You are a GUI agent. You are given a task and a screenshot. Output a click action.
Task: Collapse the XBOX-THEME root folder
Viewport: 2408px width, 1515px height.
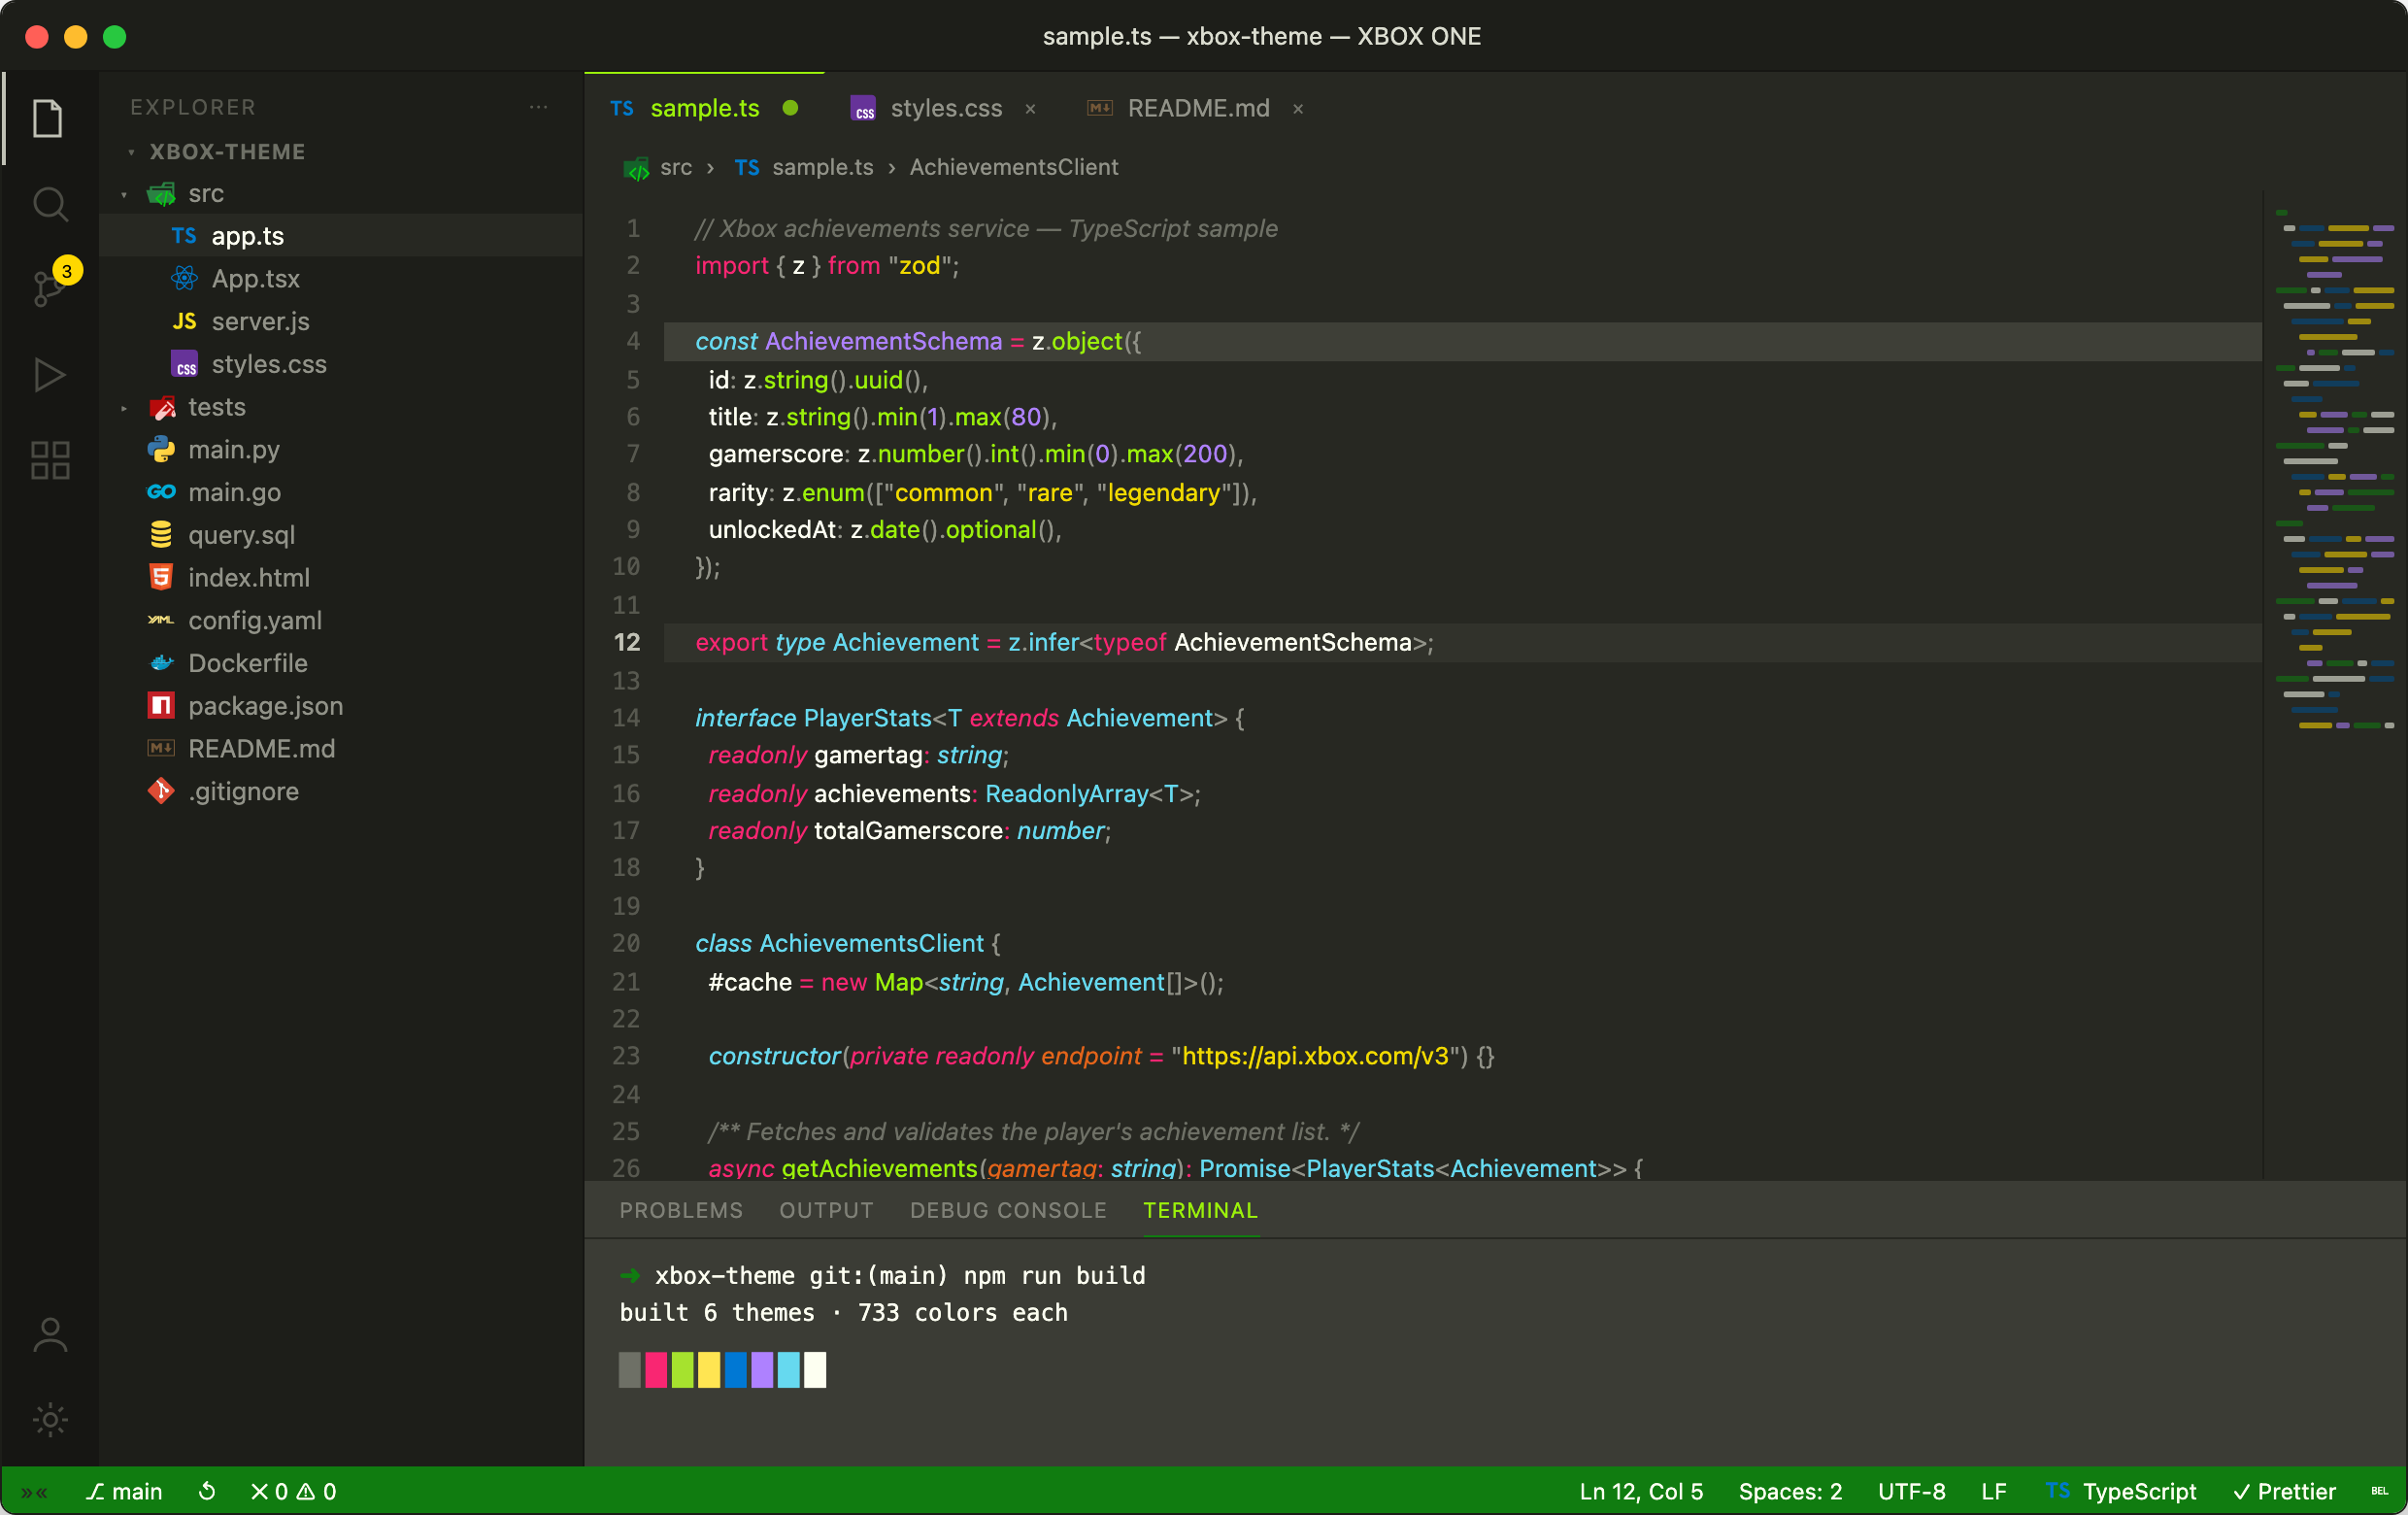[x=131, y=152]
